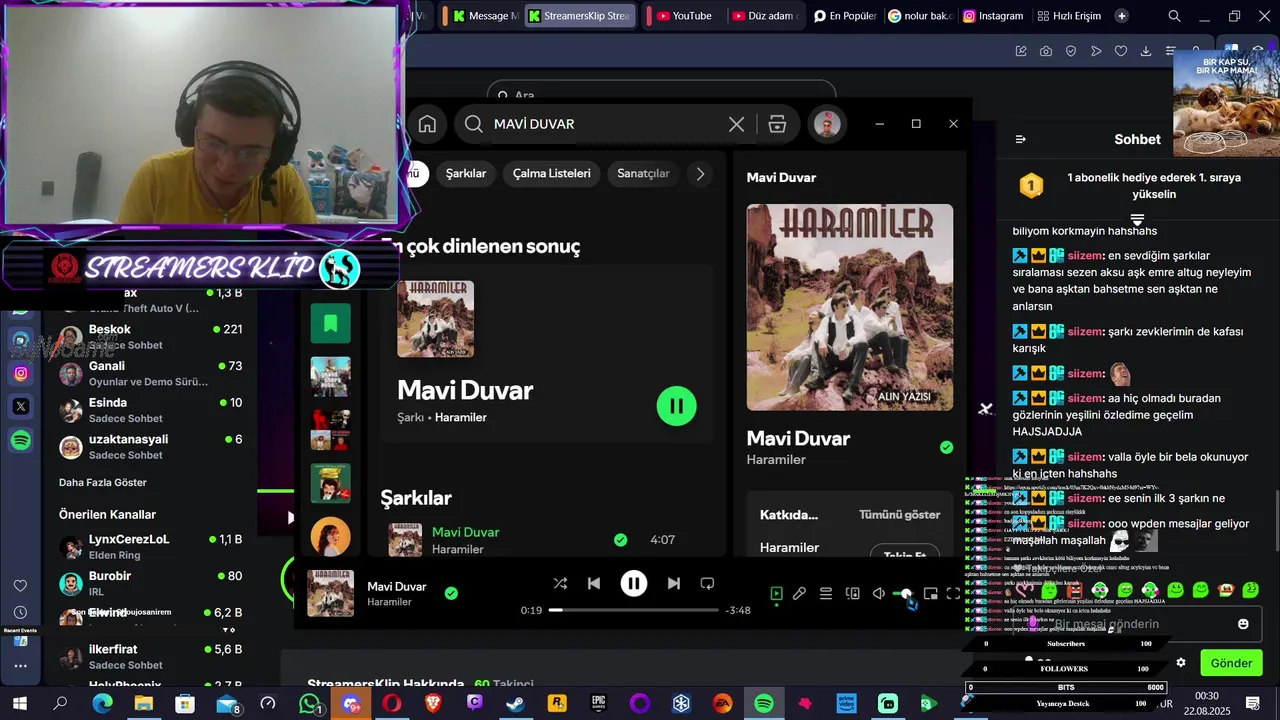Open Beskok channel in sidebar
Screen dimensions: 1280x720
coord(150,337)
